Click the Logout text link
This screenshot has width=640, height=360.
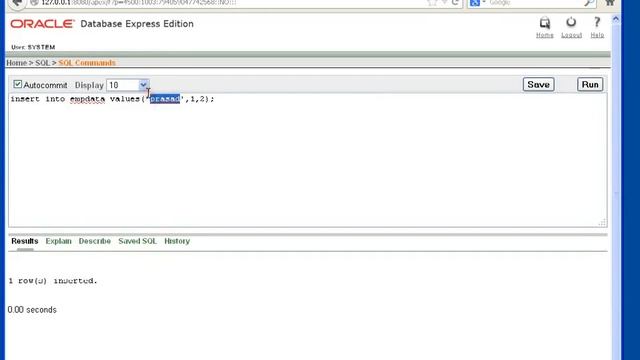click(571, 35)
